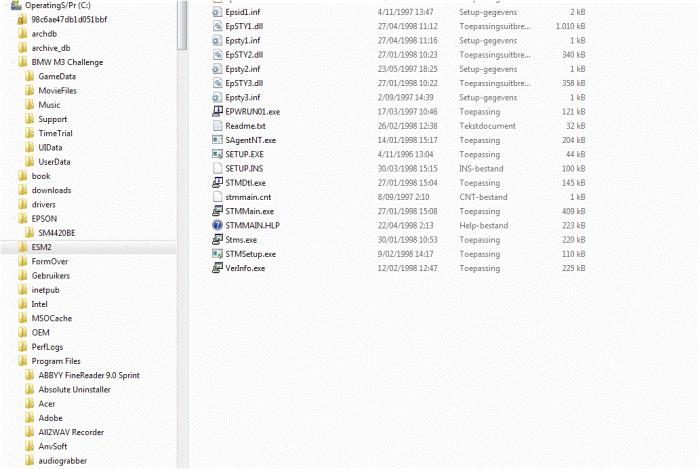The image size is (700, 469).
Task: Click the CNT-bestand type of stmmain.cnt
Action: (483, 197)
